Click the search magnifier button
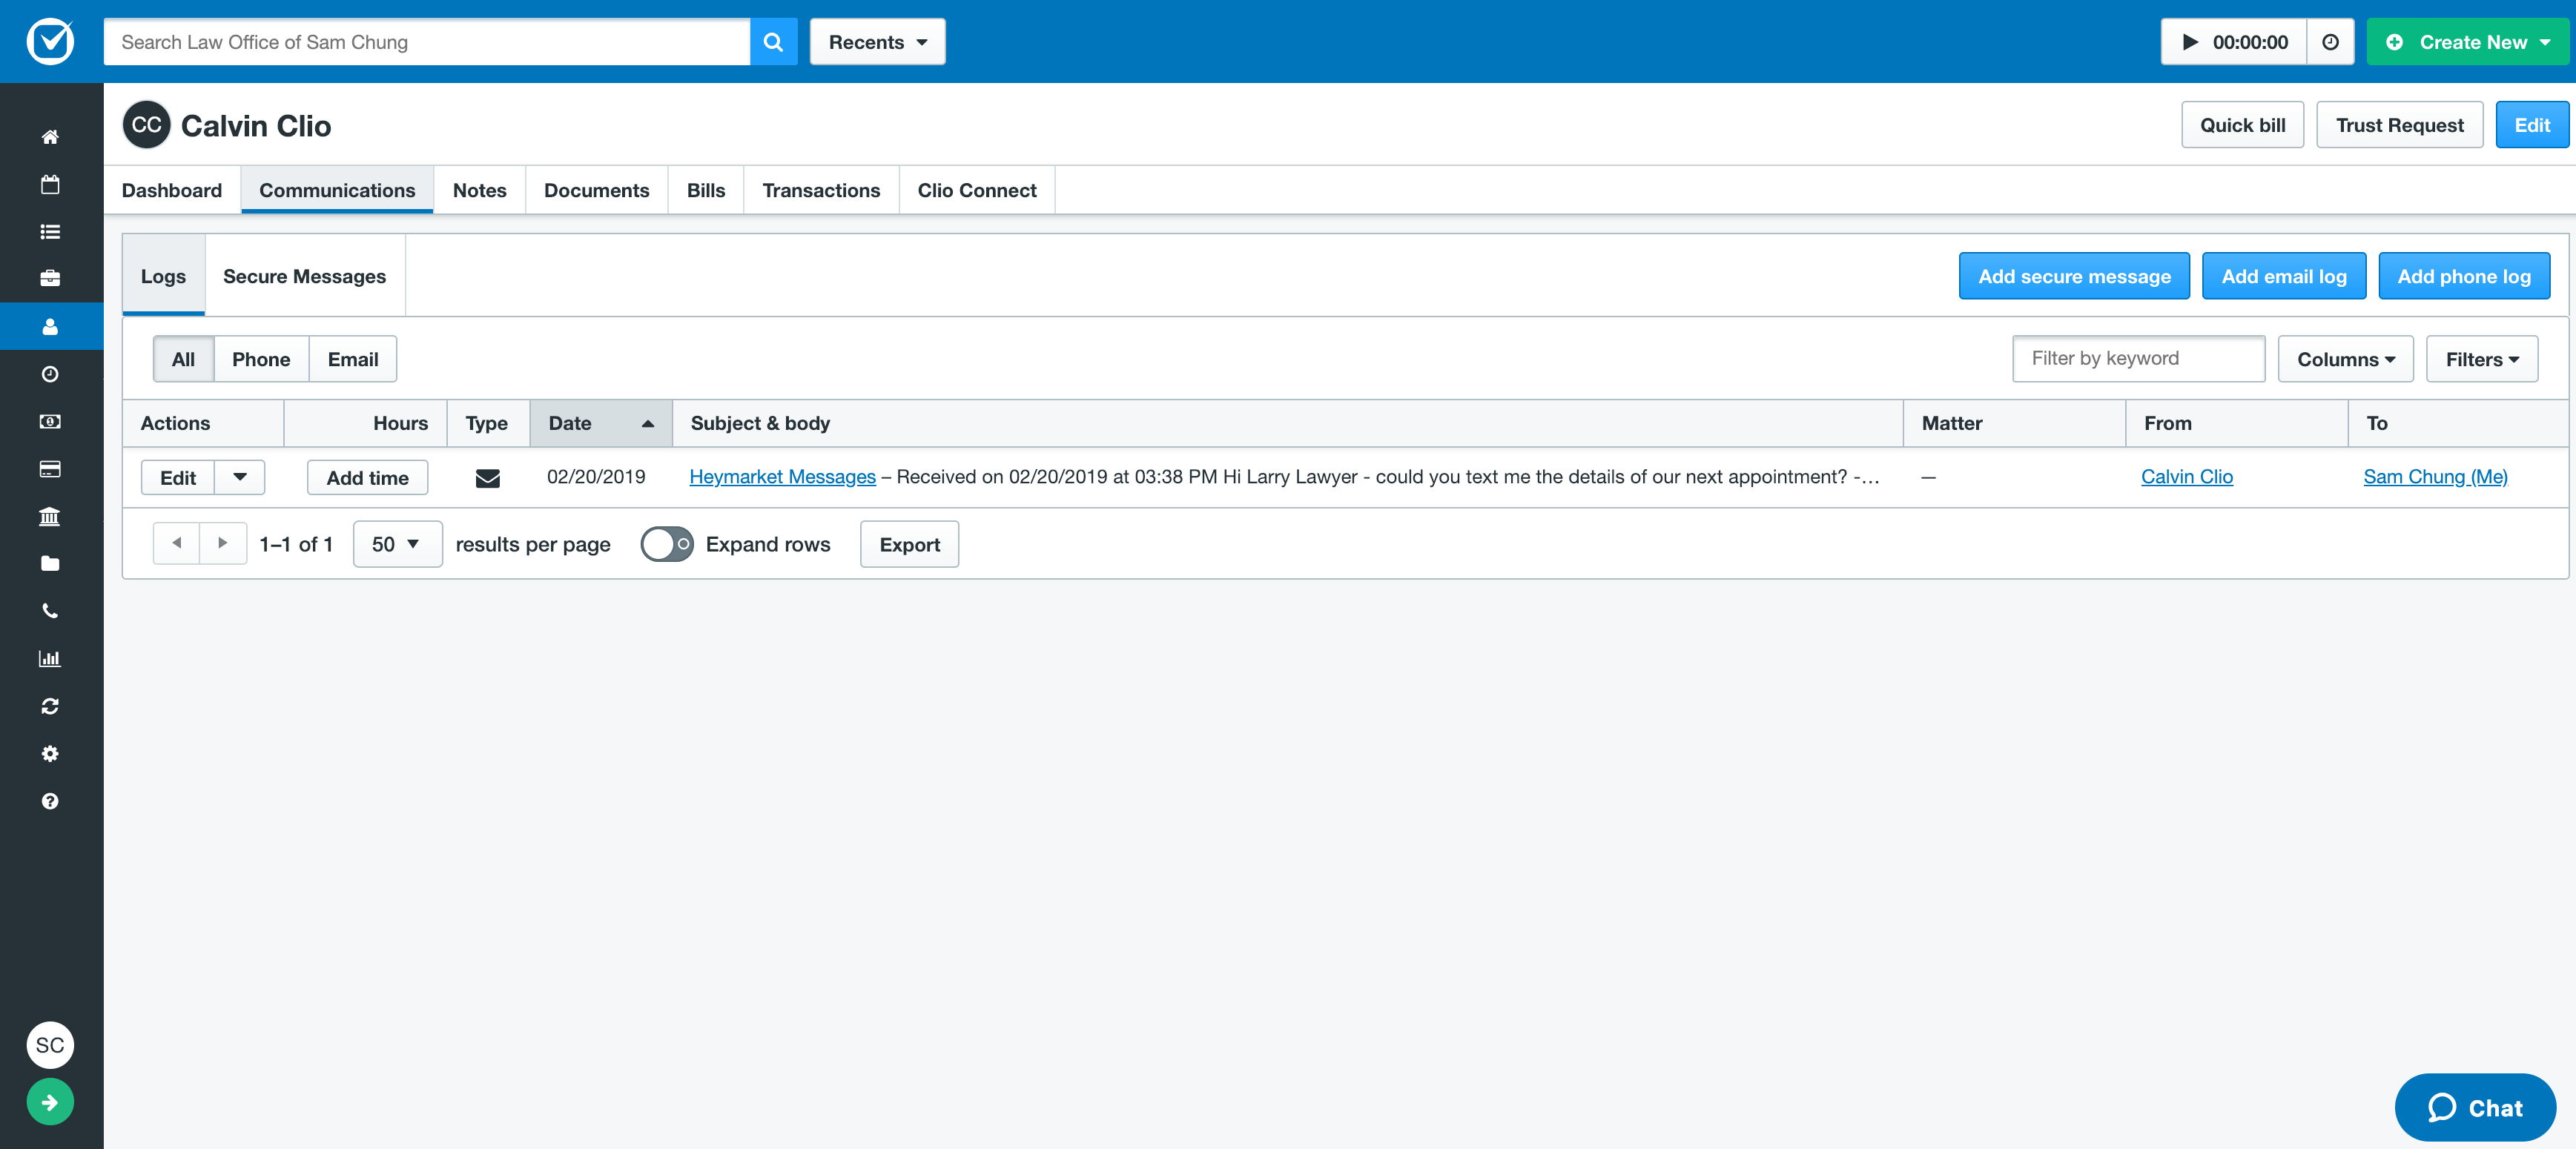The width and height of the screenshot is (2576, 1149). [773, 42]
